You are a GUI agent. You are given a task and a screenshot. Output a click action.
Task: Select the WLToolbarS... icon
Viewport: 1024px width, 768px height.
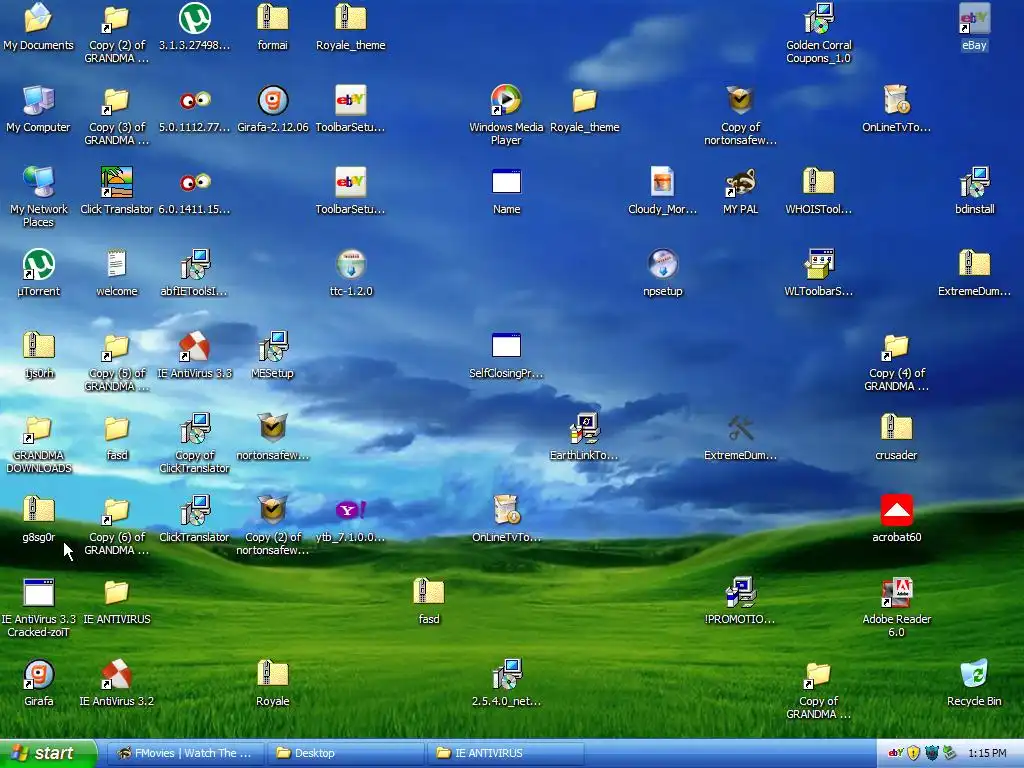click(x=818, y=264)
